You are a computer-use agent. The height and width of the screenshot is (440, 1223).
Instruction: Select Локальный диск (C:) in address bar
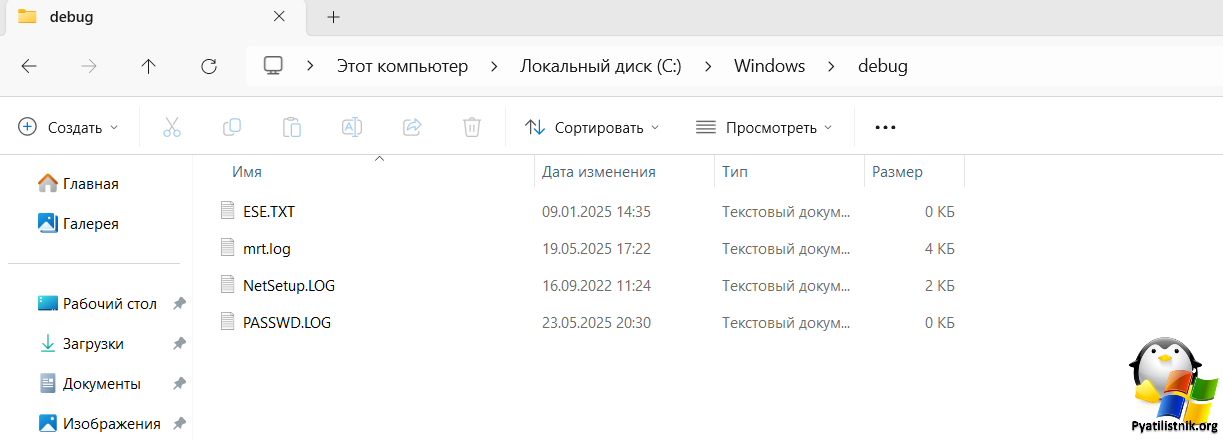pyautogui.click(x=601, y=66)
